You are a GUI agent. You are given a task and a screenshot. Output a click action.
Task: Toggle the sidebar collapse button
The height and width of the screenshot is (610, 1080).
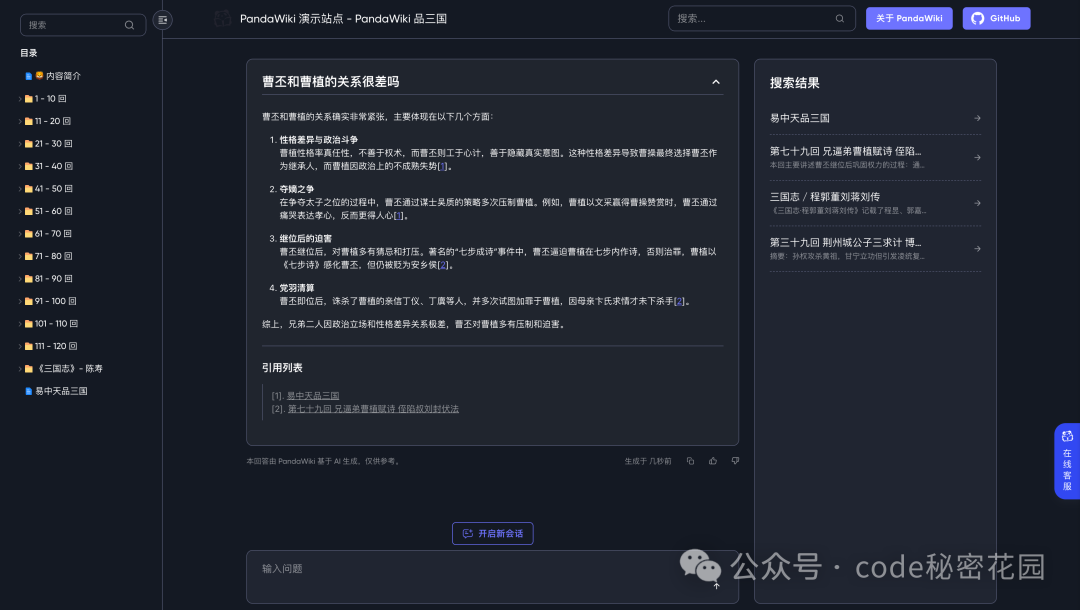[x=163, y=20]
